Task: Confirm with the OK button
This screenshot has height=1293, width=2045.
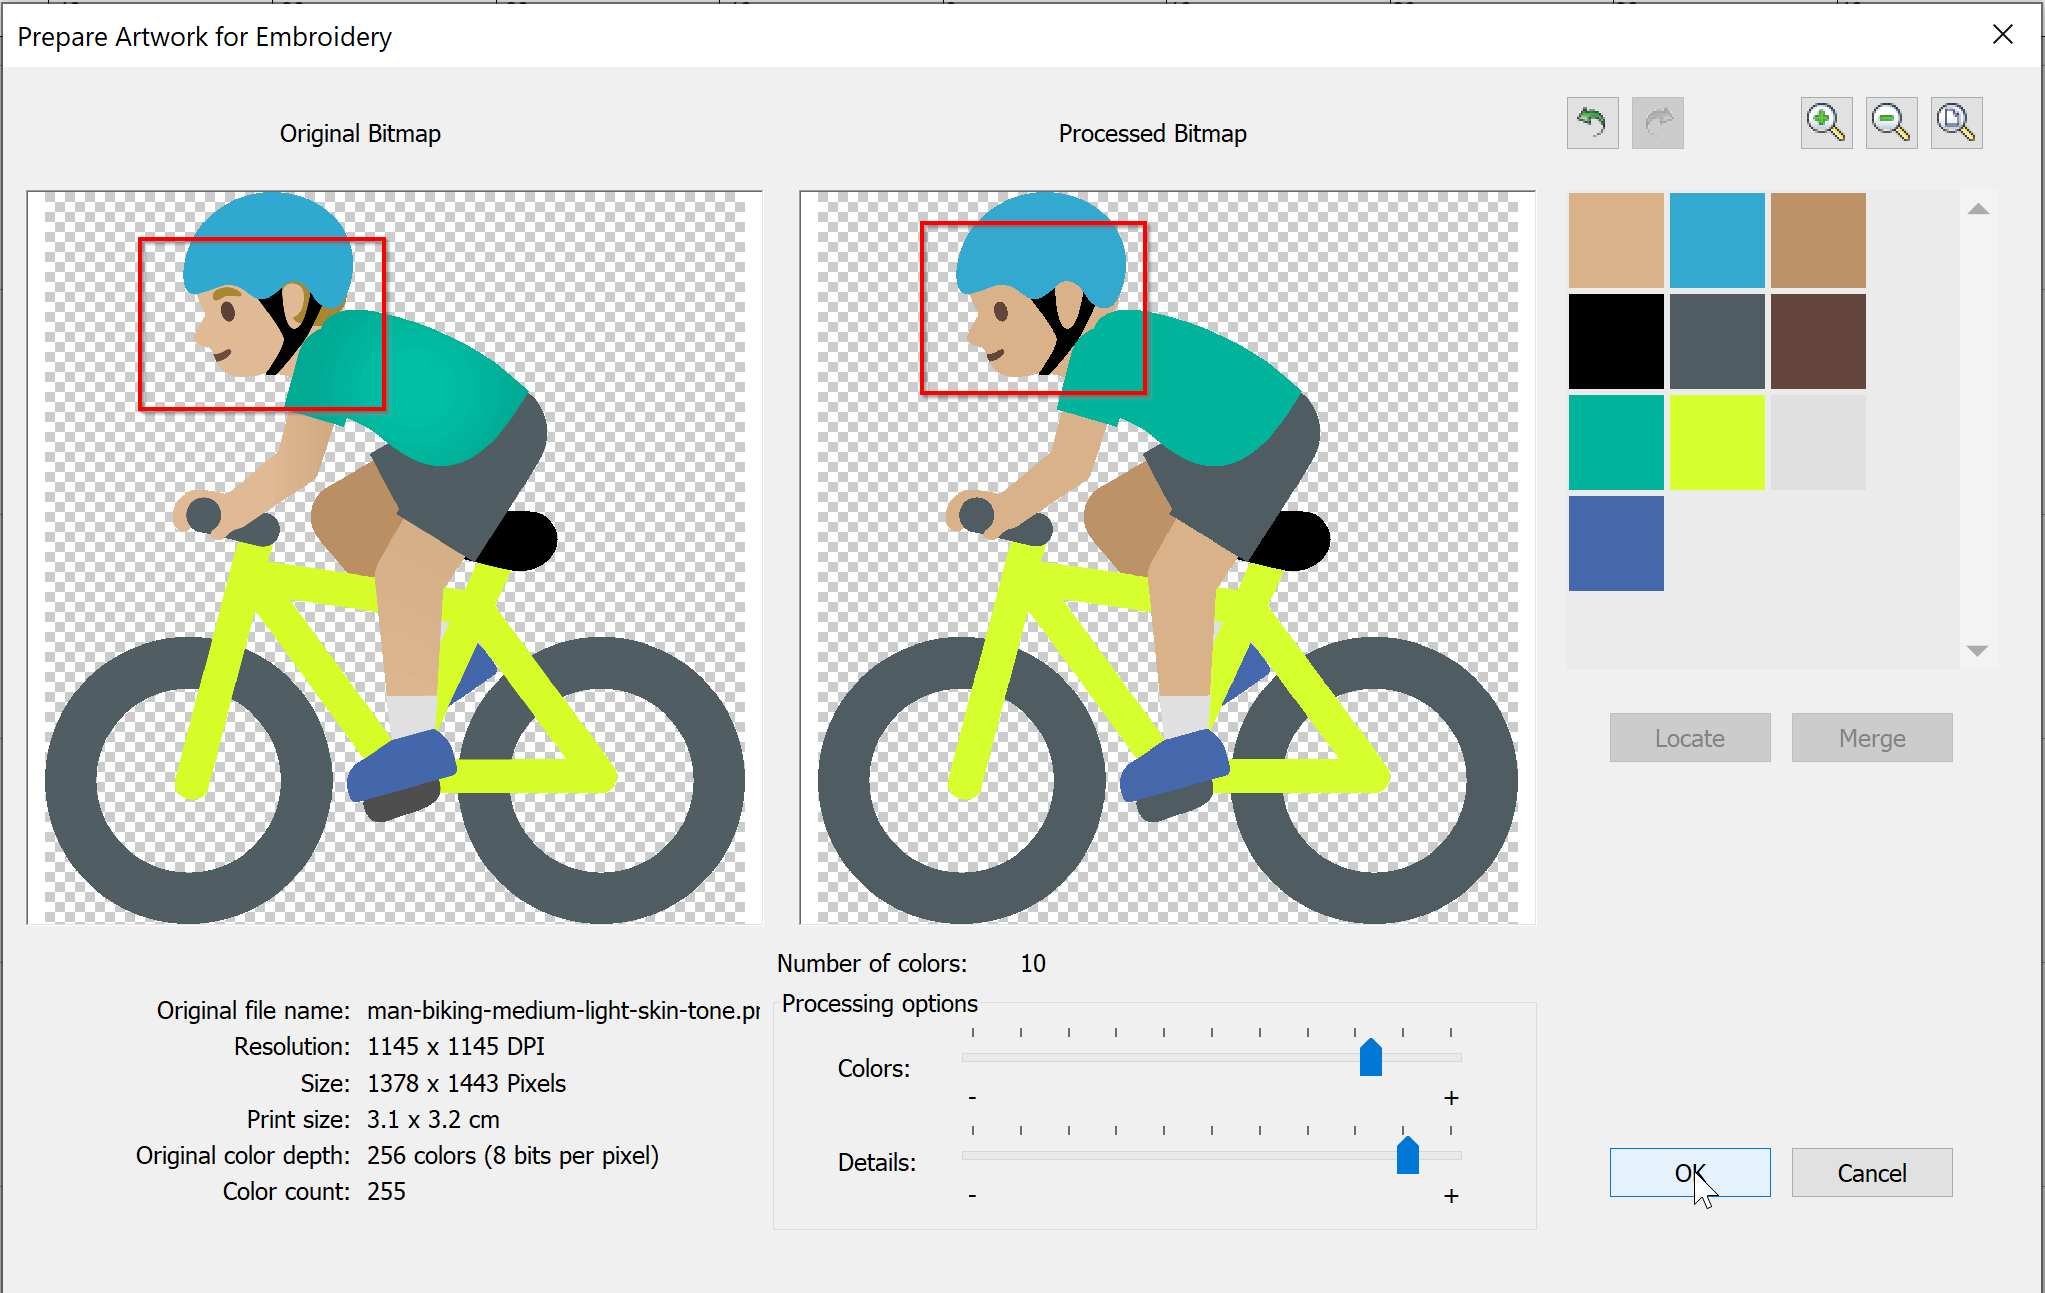Action: pyautogui.click(x=1689, y=1172)
